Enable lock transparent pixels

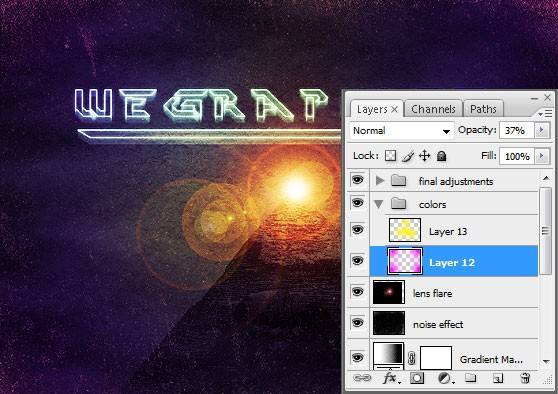click(390, 156)
